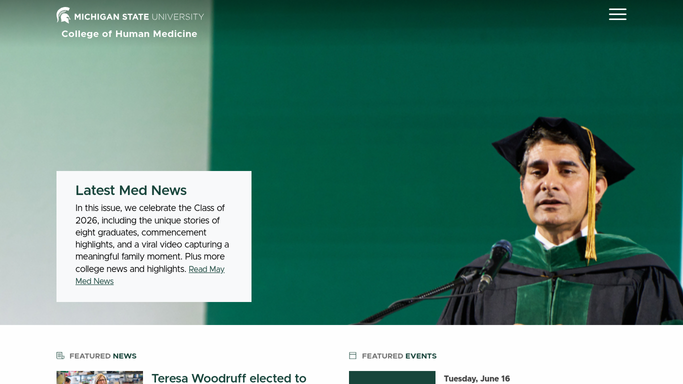
Task: Select the Latest Med News heading
Action: 131,190
